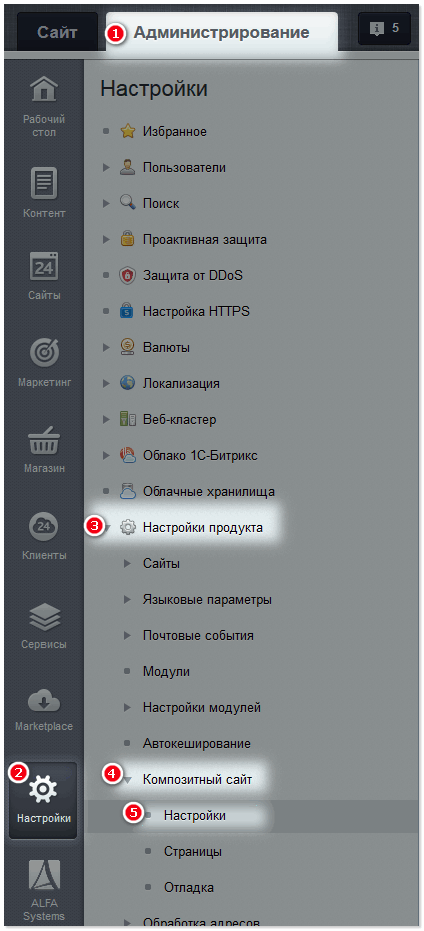Collapse the Композитный сайт arrow

(x=127, y=780)
